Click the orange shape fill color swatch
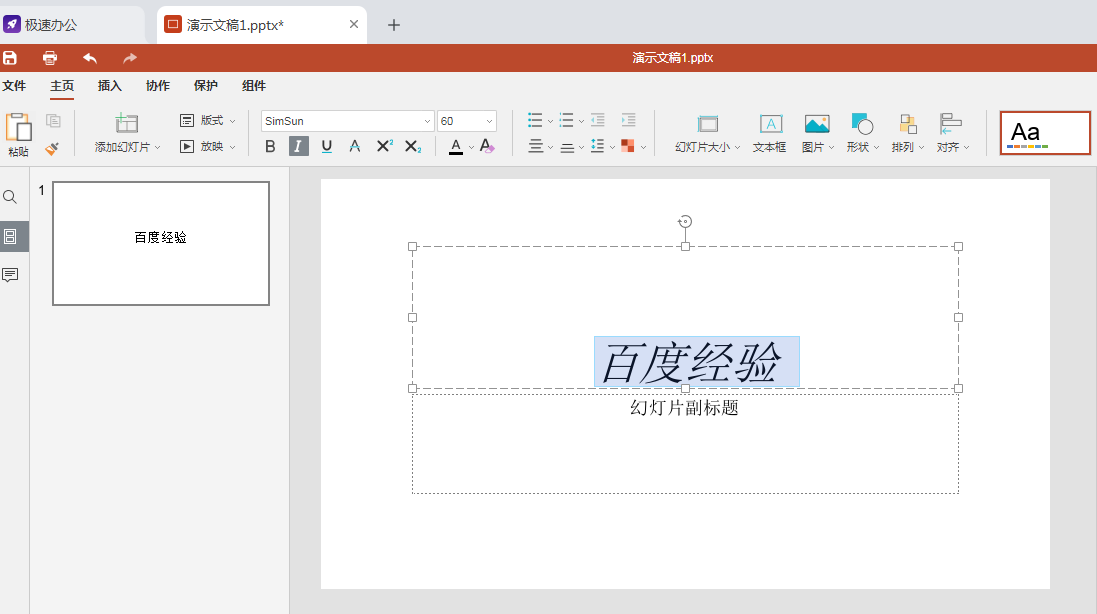Viewport: 1097px width, 614px height. pos(628,146)
